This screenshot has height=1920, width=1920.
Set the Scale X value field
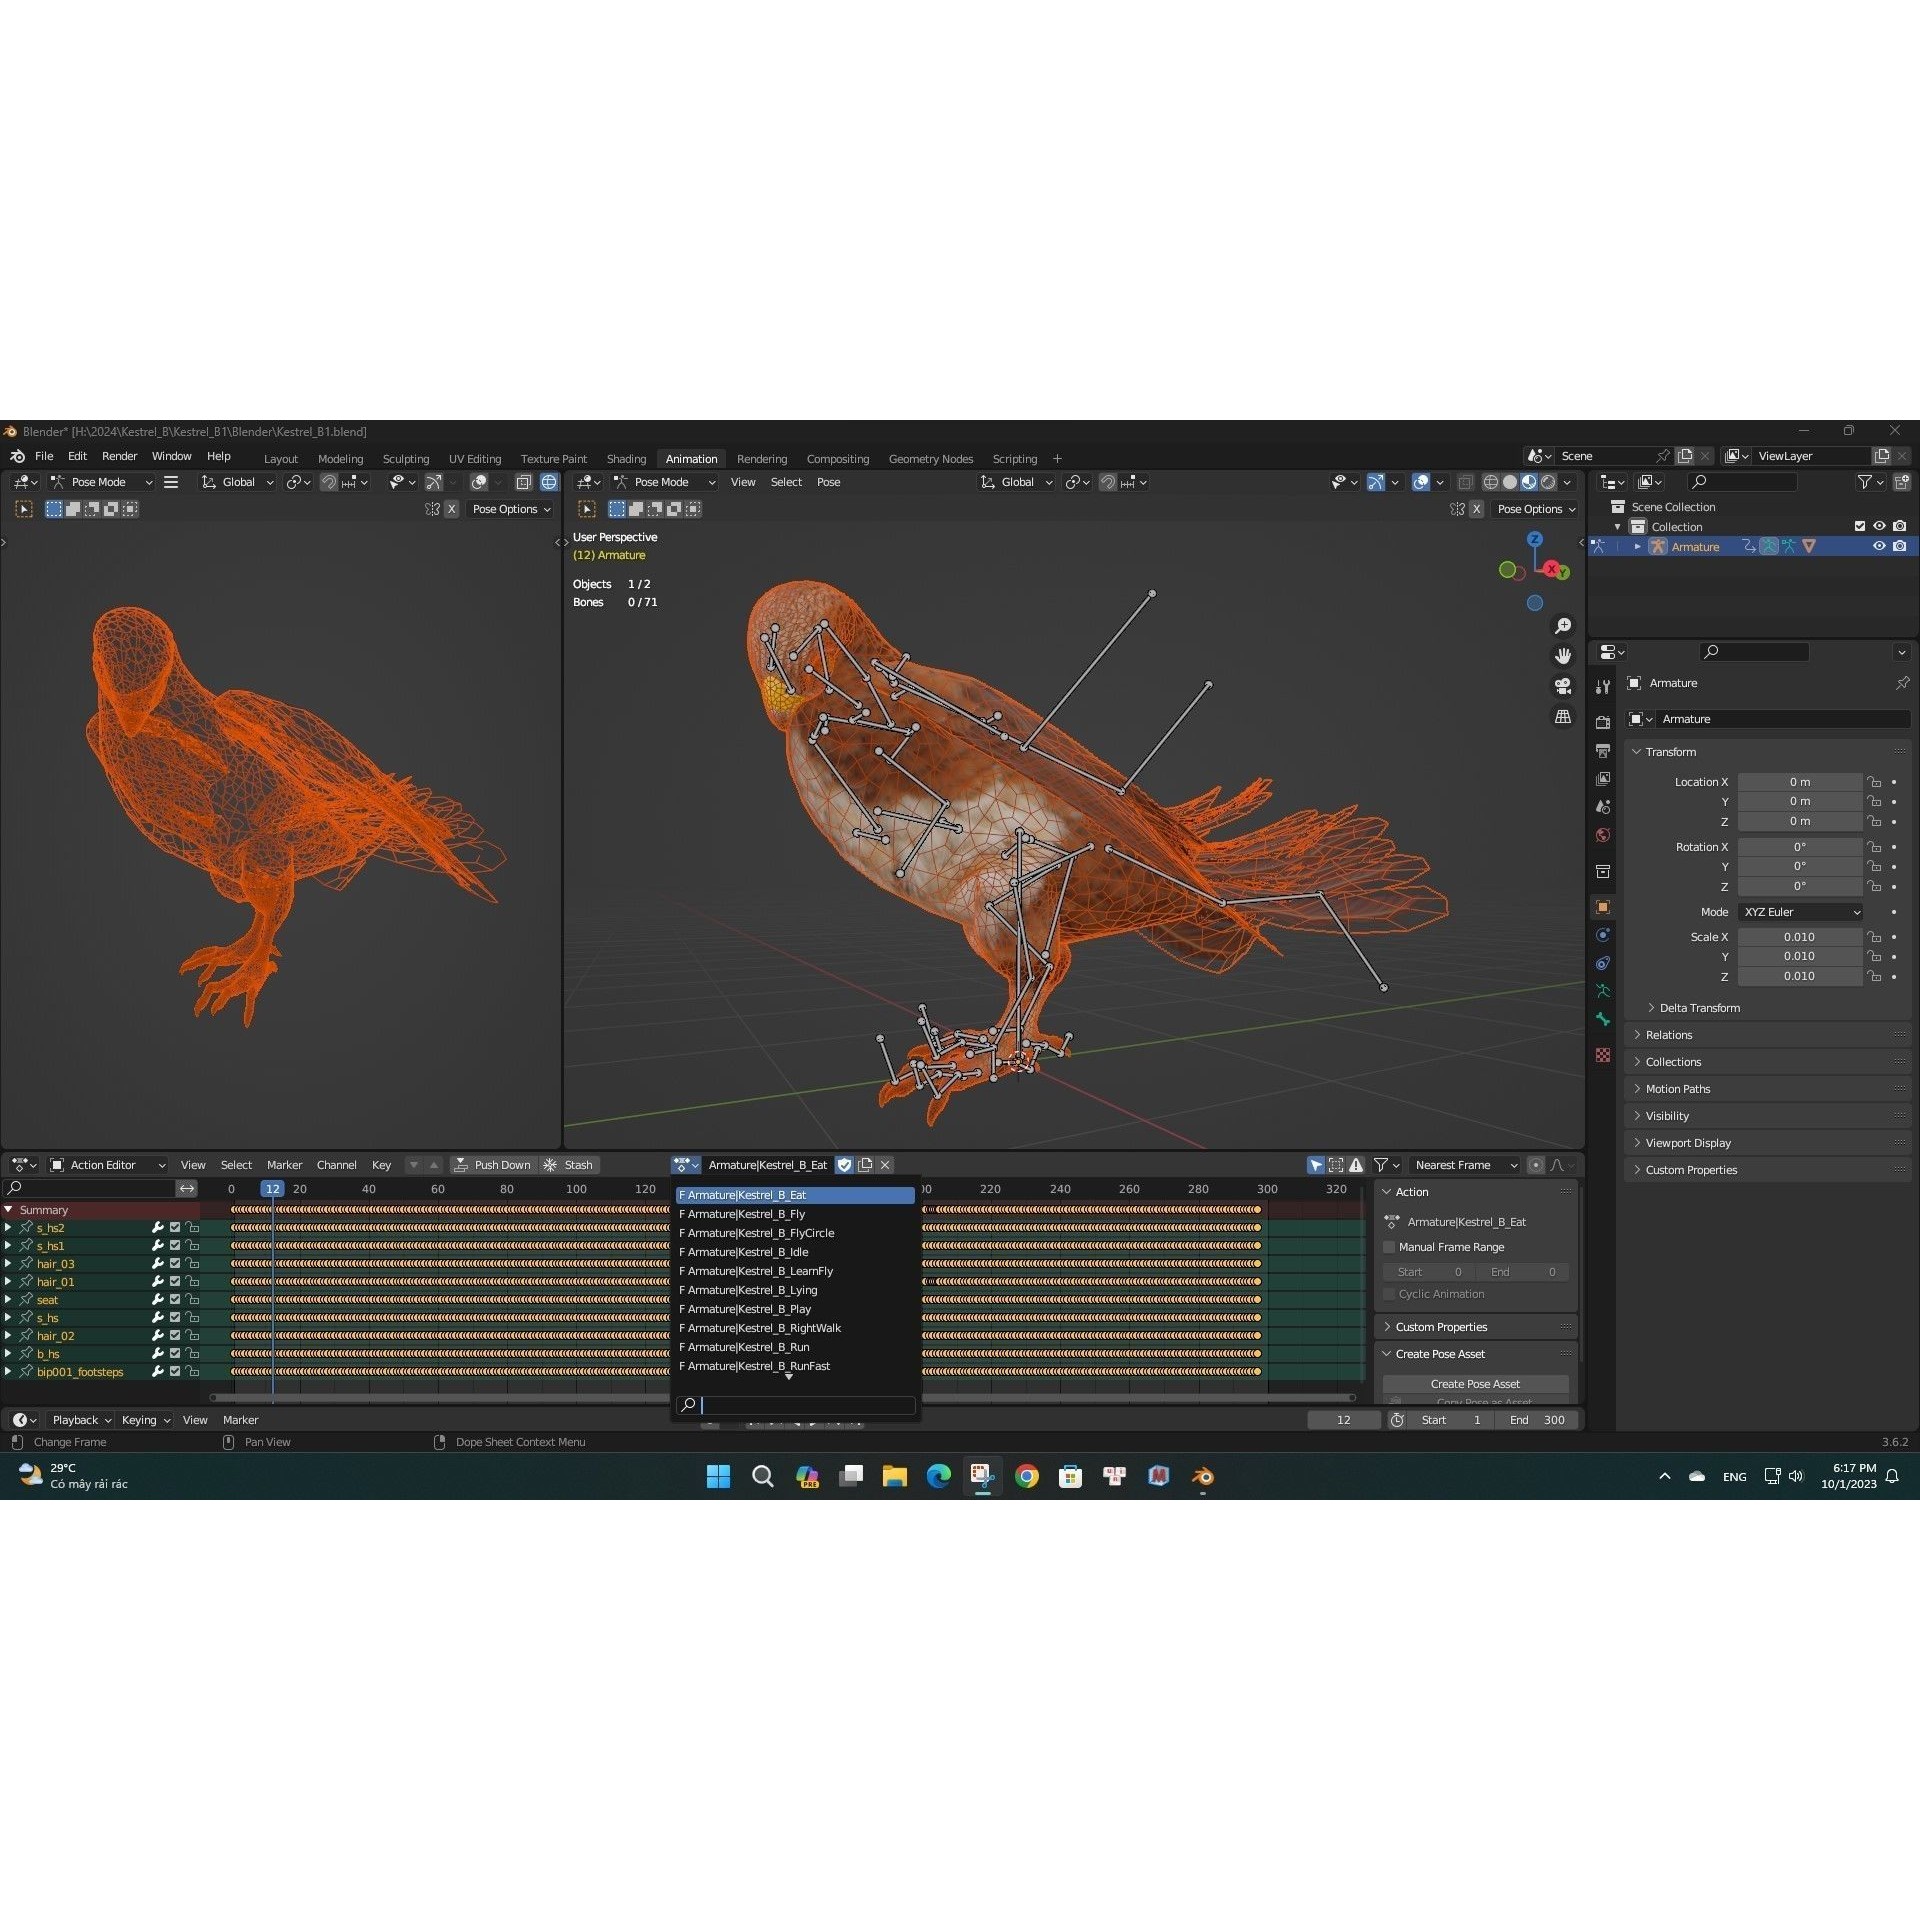pos(1800,937)
